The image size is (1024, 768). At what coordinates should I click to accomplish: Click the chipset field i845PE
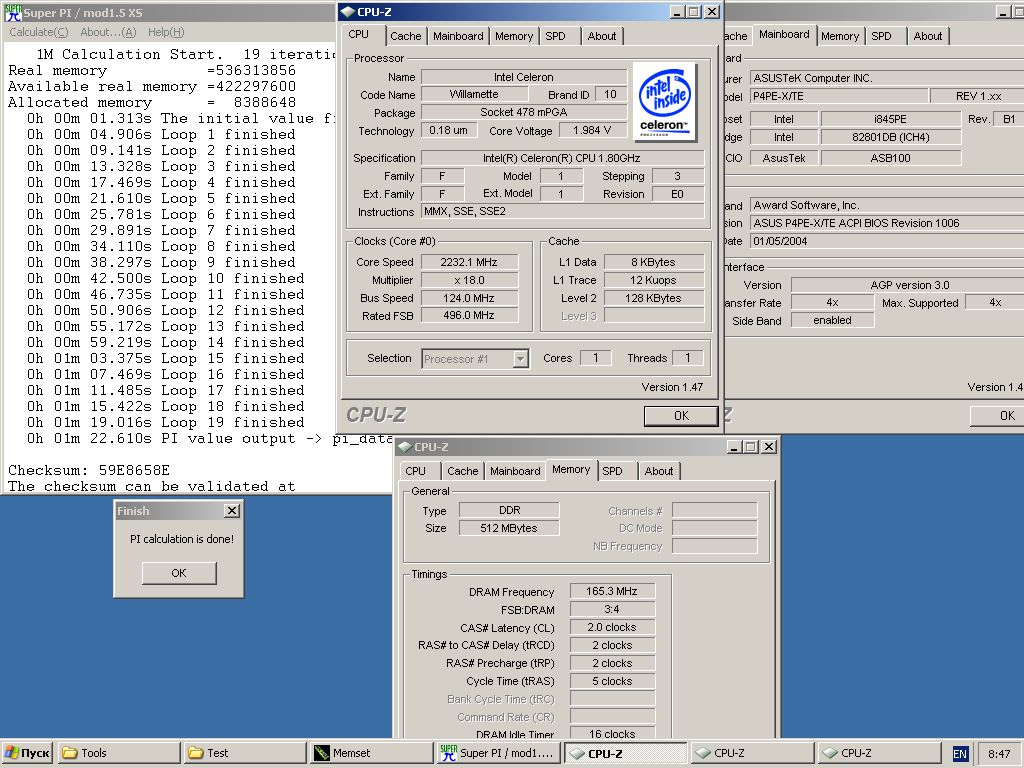(x=891, y=120)
